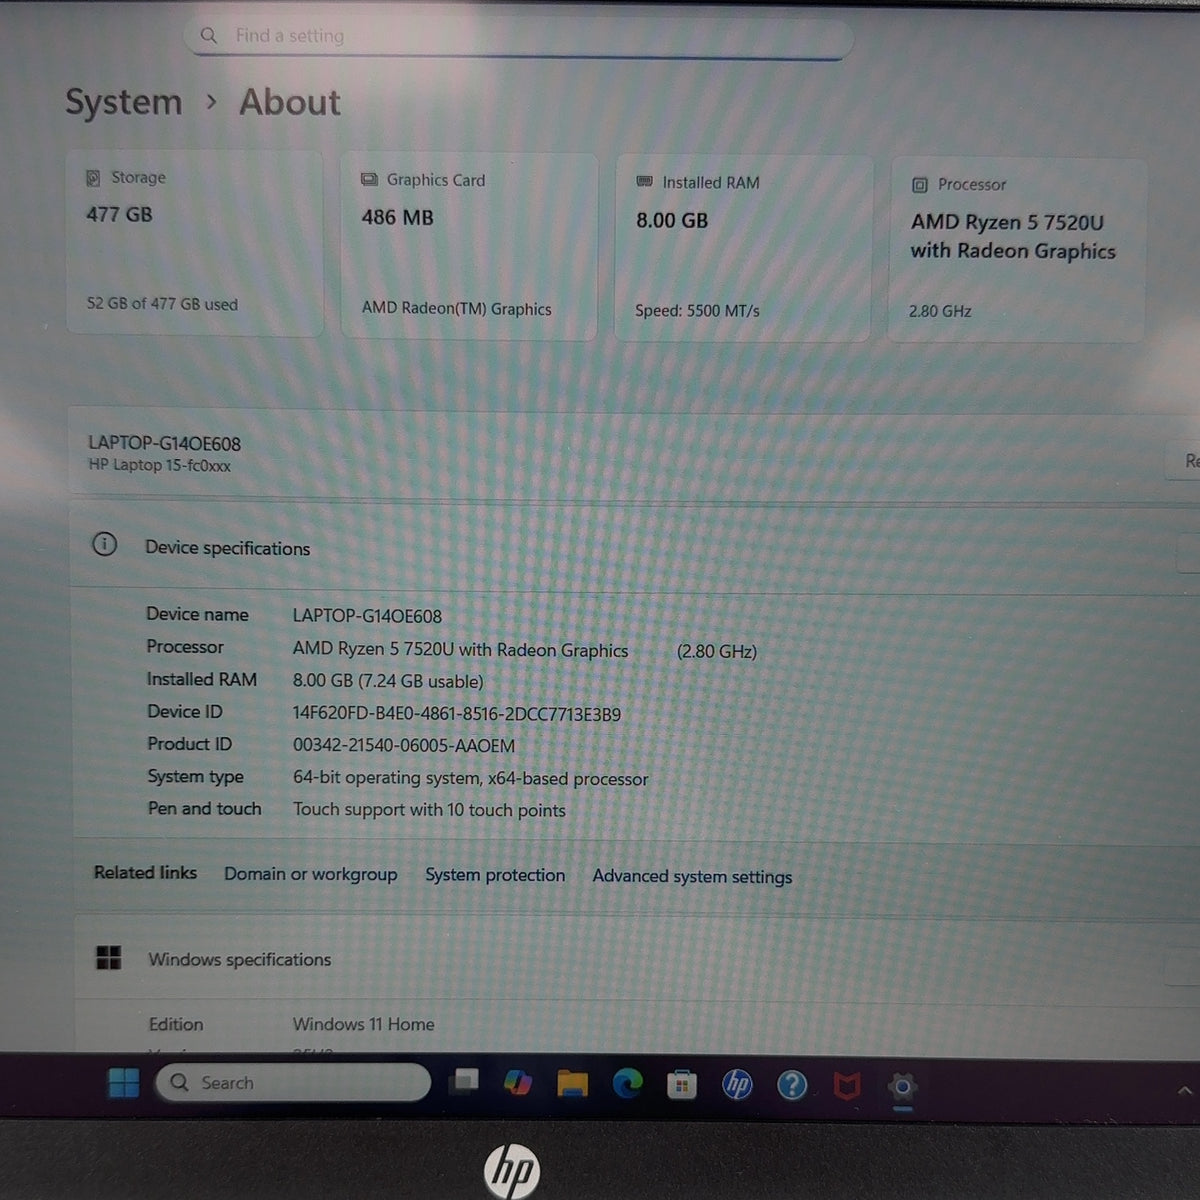Click the Settings gear taskbar icon
This screenshot has height=1200, width=1200.
pyautogui.click(x=902, y=1087)
